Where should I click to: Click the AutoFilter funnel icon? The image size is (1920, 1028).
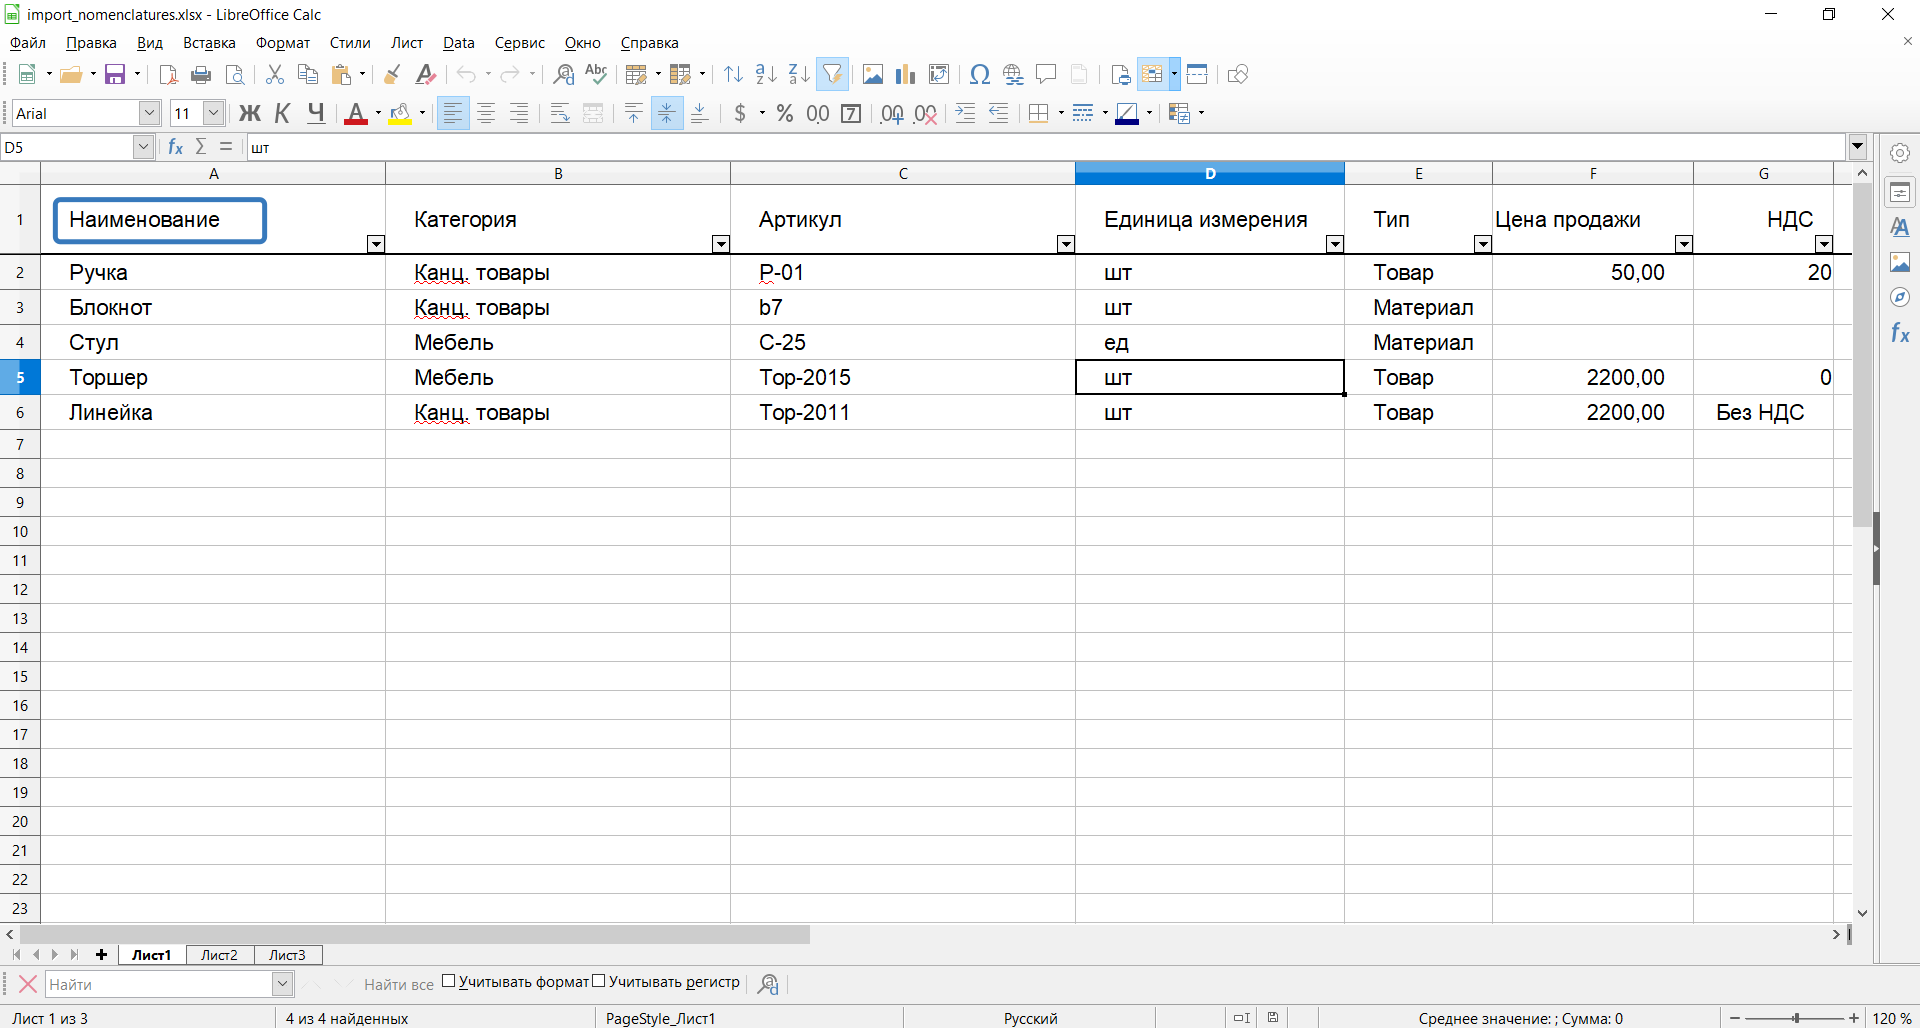(832, 75)
